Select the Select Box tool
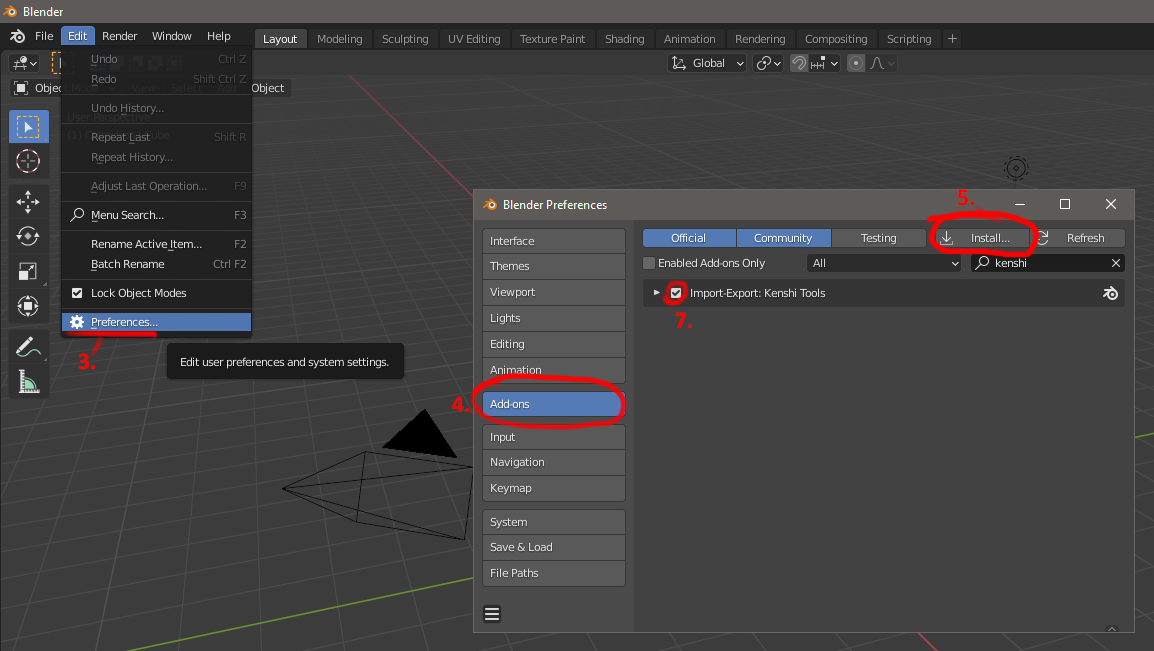This screenshot has height=651, width=1154. (28, 127)
